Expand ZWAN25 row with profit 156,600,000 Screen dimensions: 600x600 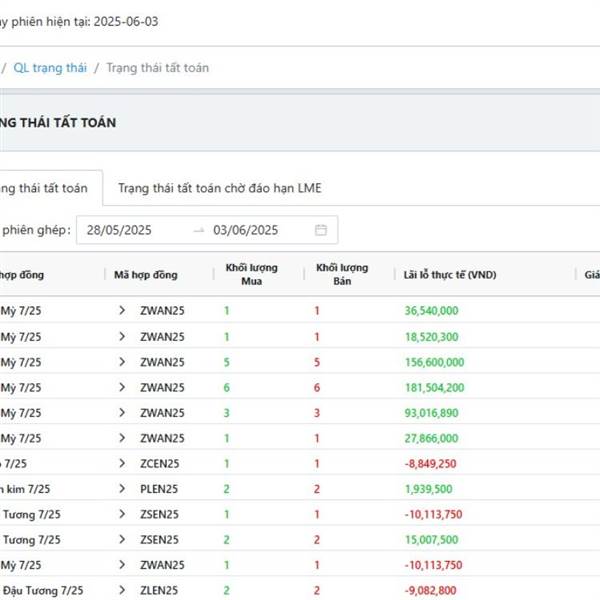122,362
